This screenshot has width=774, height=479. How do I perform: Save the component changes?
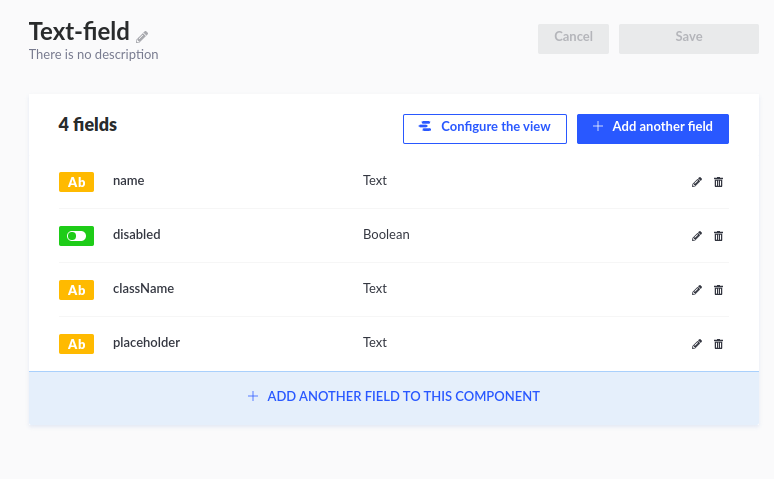point(689,39)
